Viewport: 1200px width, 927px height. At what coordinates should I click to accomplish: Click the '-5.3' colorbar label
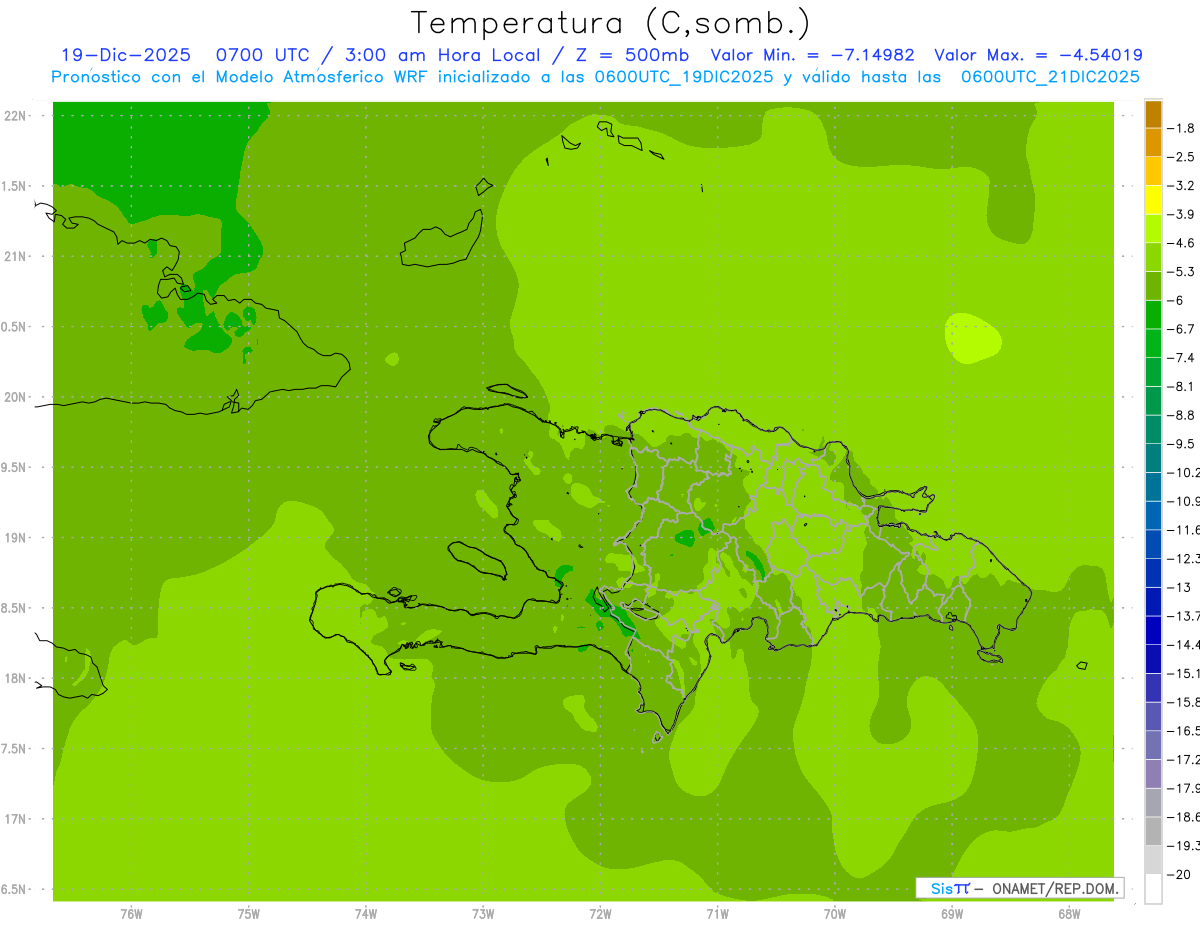[1183, 272]
